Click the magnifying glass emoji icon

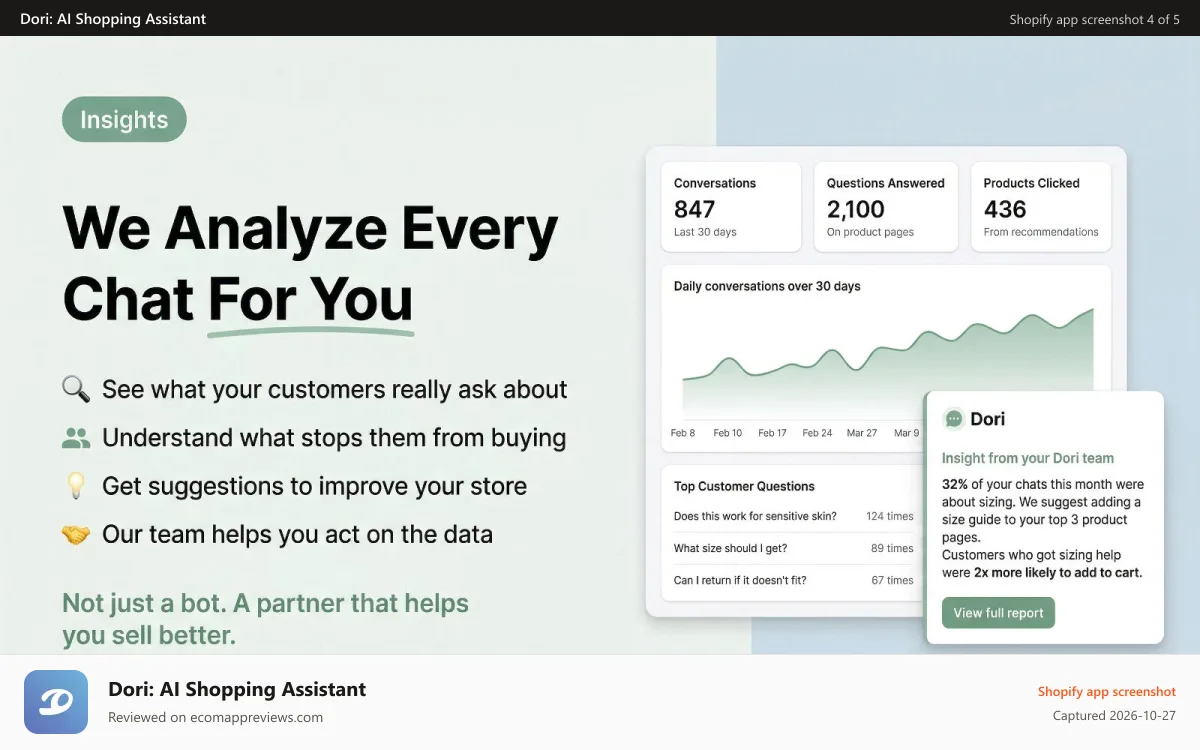pos(76,389)
